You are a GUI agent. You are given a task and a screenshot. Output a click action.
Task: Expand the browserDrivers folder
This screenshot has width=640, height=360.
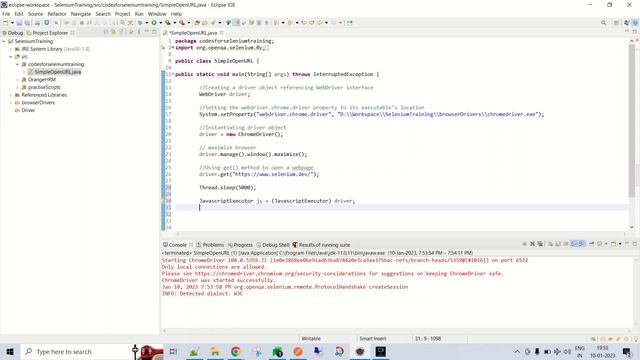coord(11,102)
